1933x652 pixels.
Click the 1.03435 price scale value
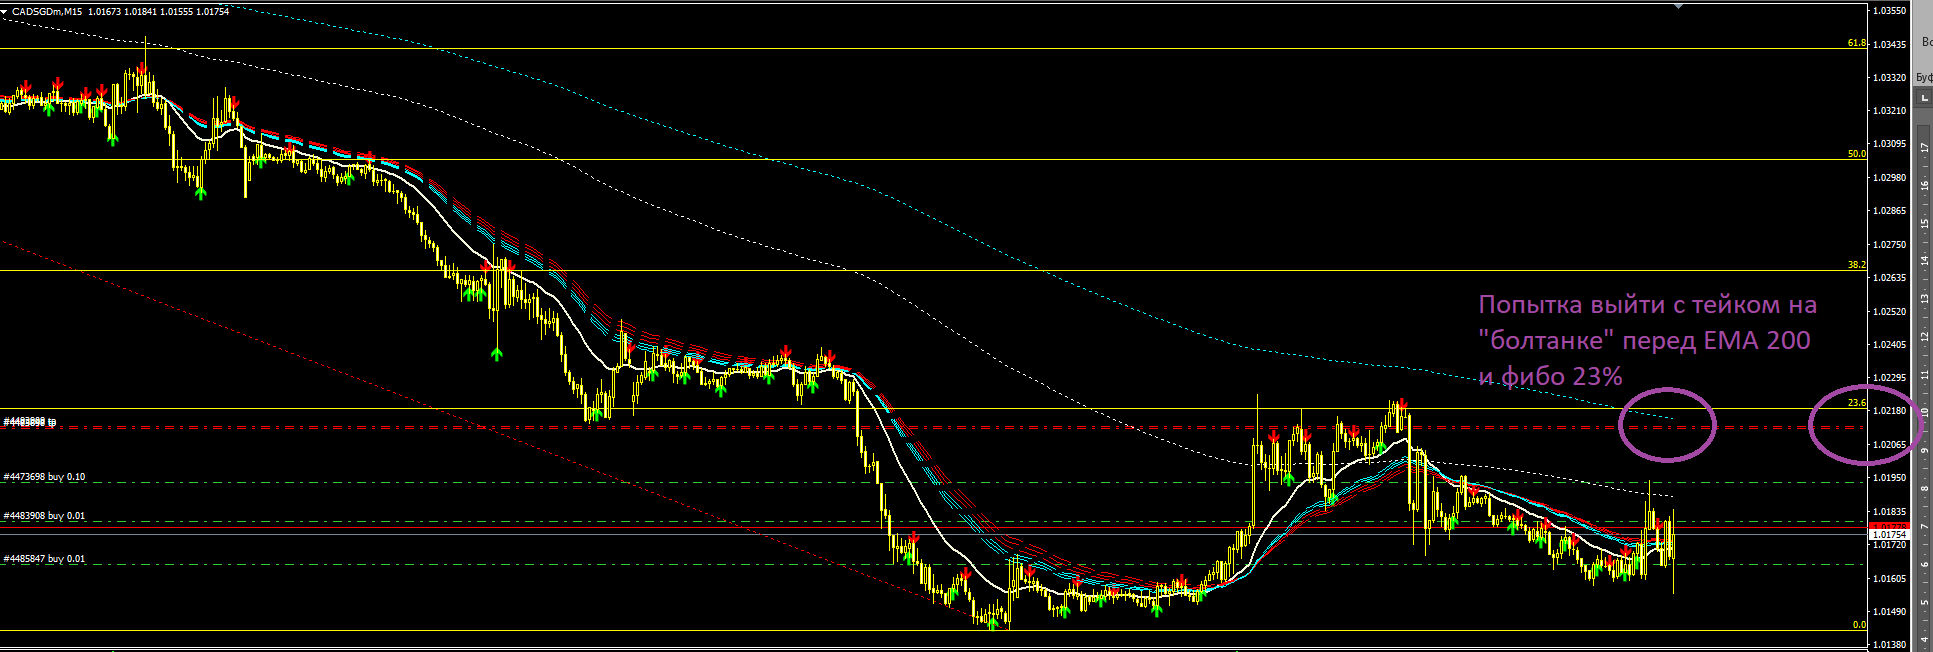[x=1889, y=44]
